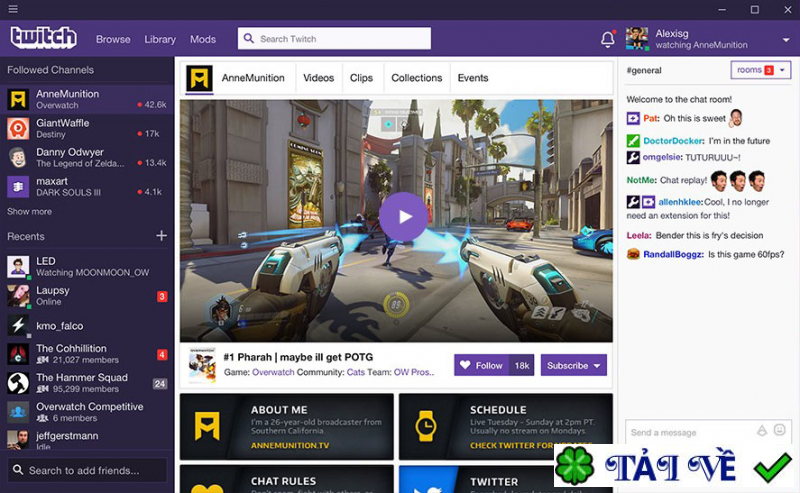Click Laupsy friend avatar
Image resolution: width=800 pixels, height=493 pixels.
[18, 296]
